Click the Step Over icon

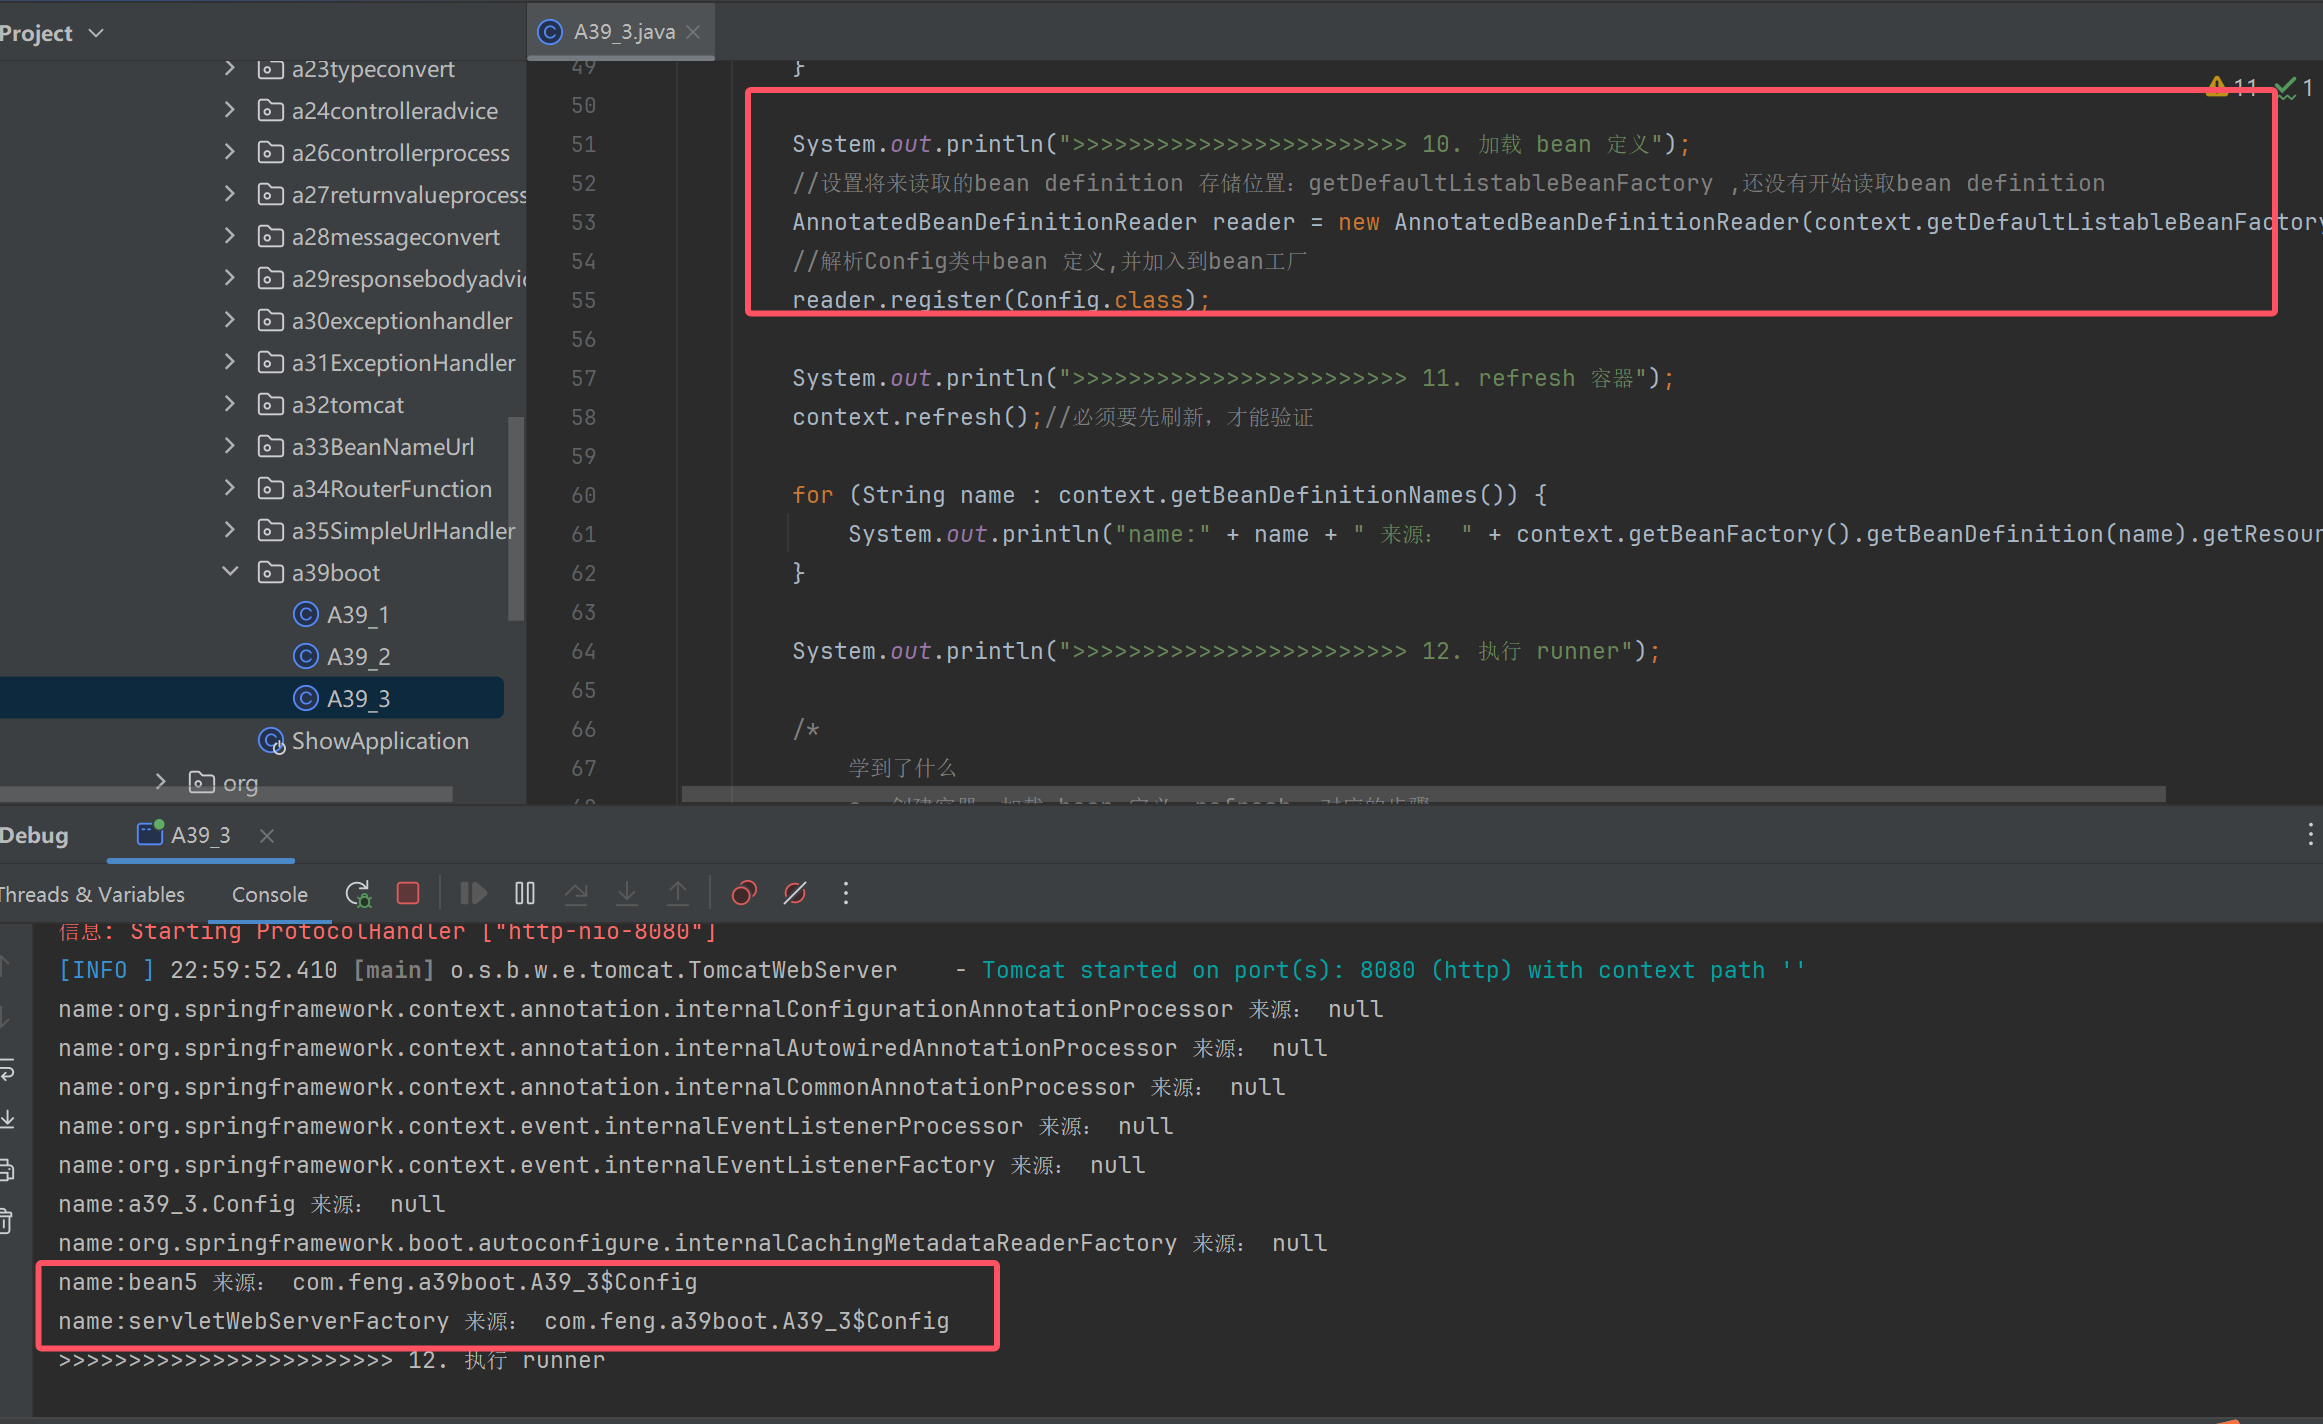click(576, 893)
